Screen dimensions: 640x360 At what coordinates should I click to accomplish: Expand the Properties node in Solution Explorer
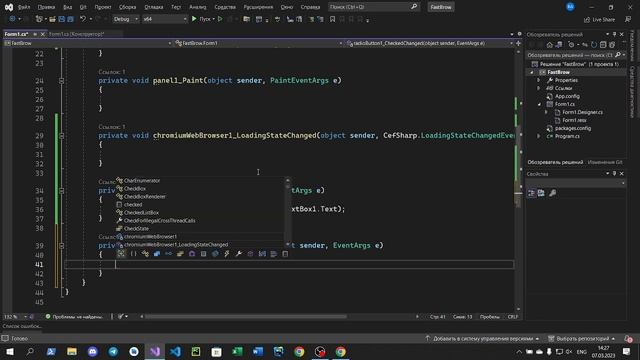point(539,80)
